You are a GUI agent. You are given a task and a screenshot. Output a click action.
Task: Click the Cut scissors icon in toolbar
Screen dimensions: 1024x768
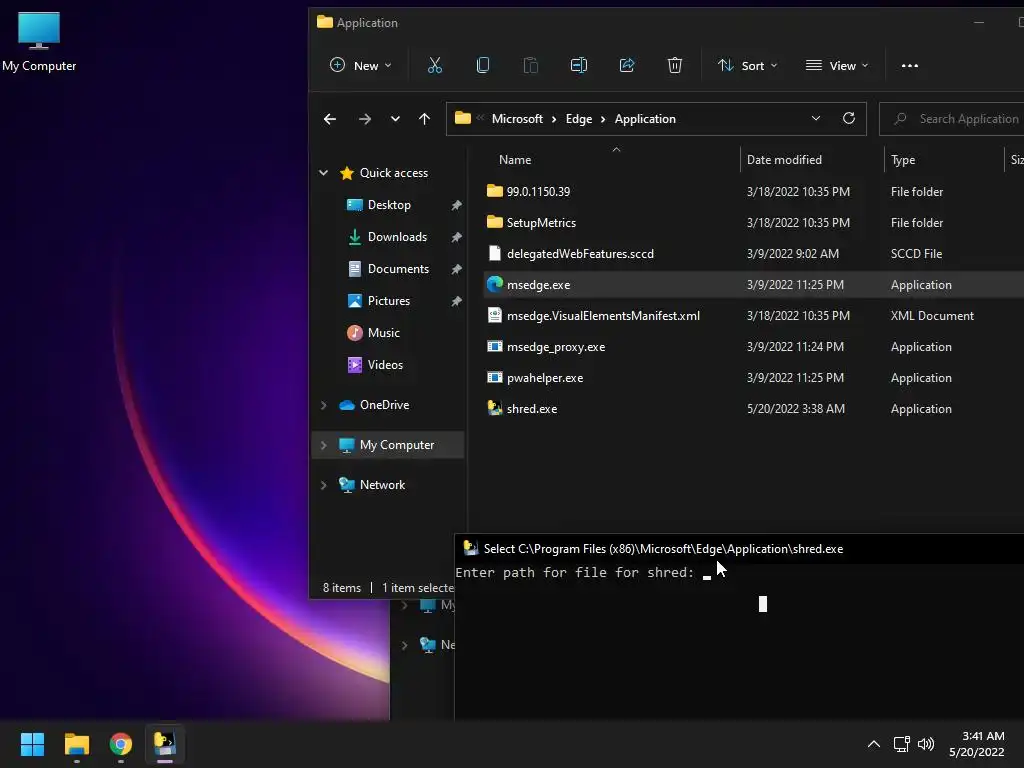click(434, 65)
